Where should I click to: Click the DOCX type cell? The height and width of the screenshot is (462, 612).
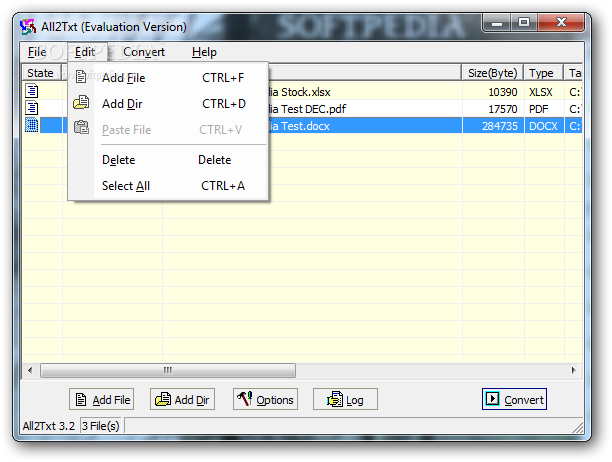click(543, 126)
